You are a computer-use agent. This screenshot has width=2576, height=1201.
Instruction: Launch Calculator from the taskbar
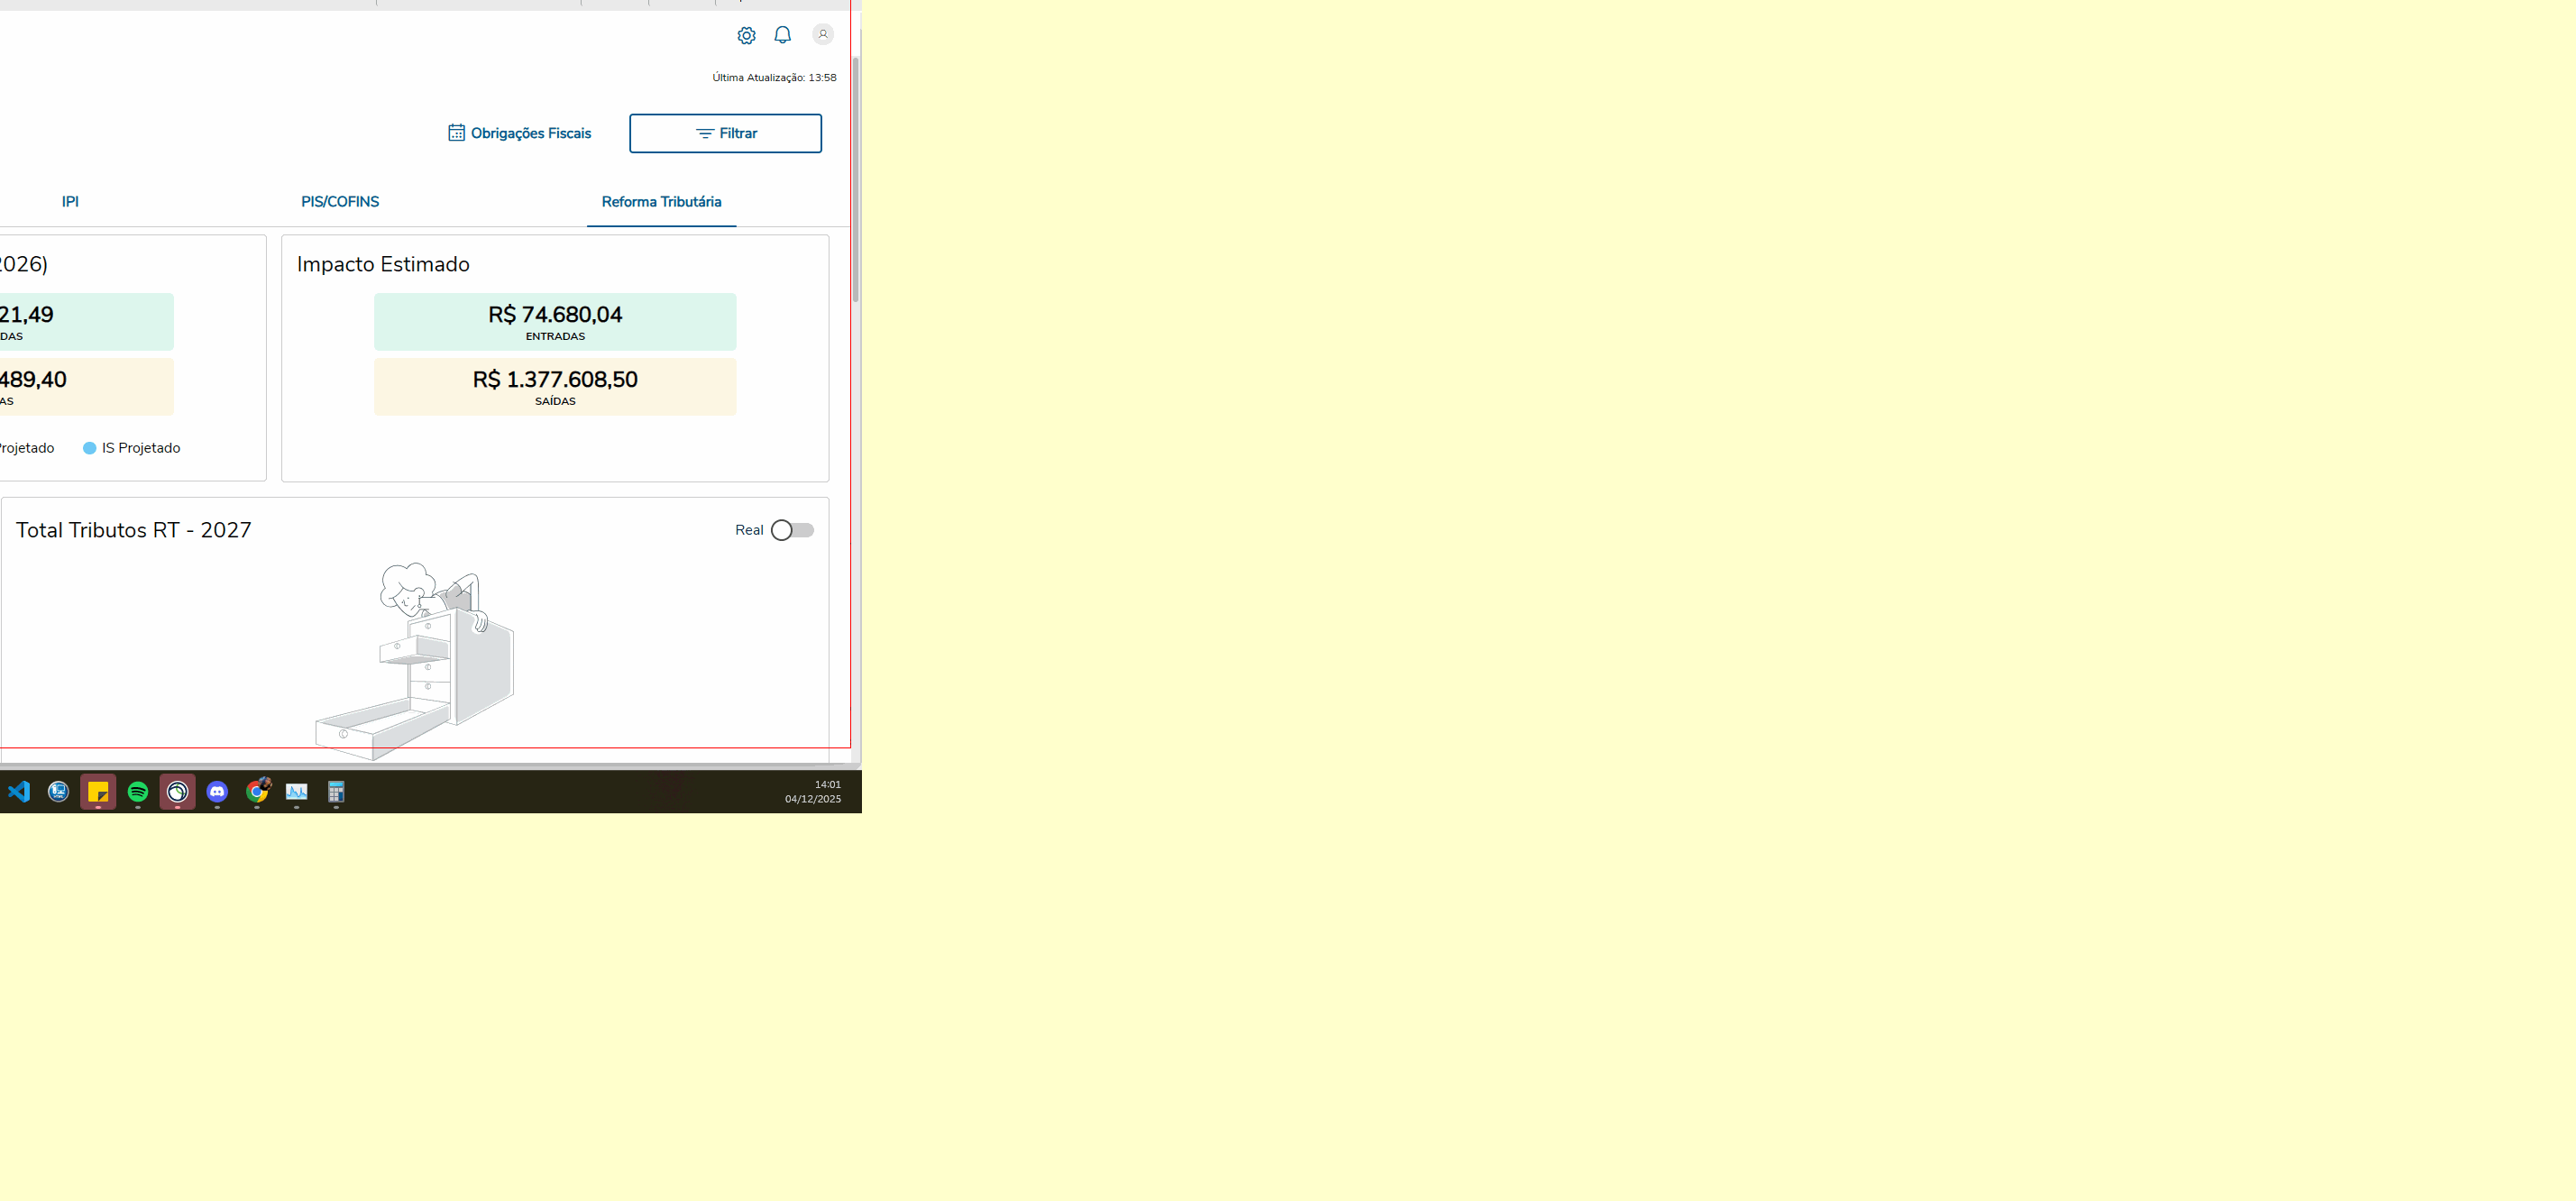pos(336,791)
